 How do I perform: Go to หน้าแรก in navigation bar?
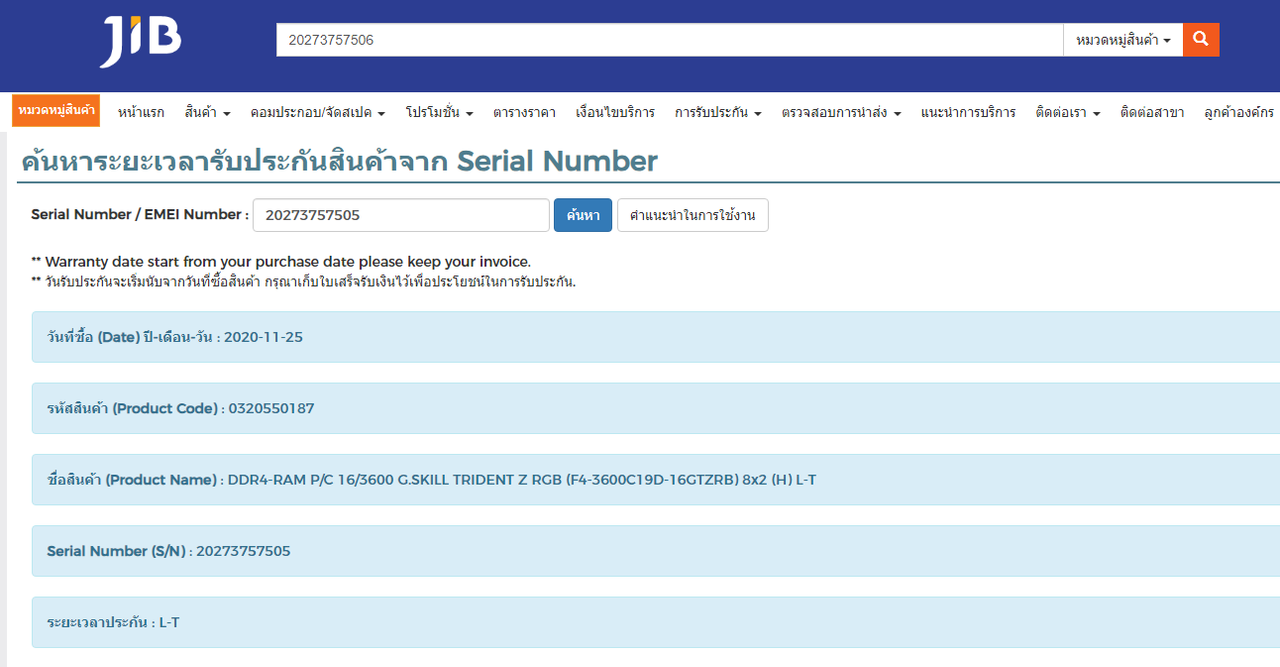tap(141, 112)
